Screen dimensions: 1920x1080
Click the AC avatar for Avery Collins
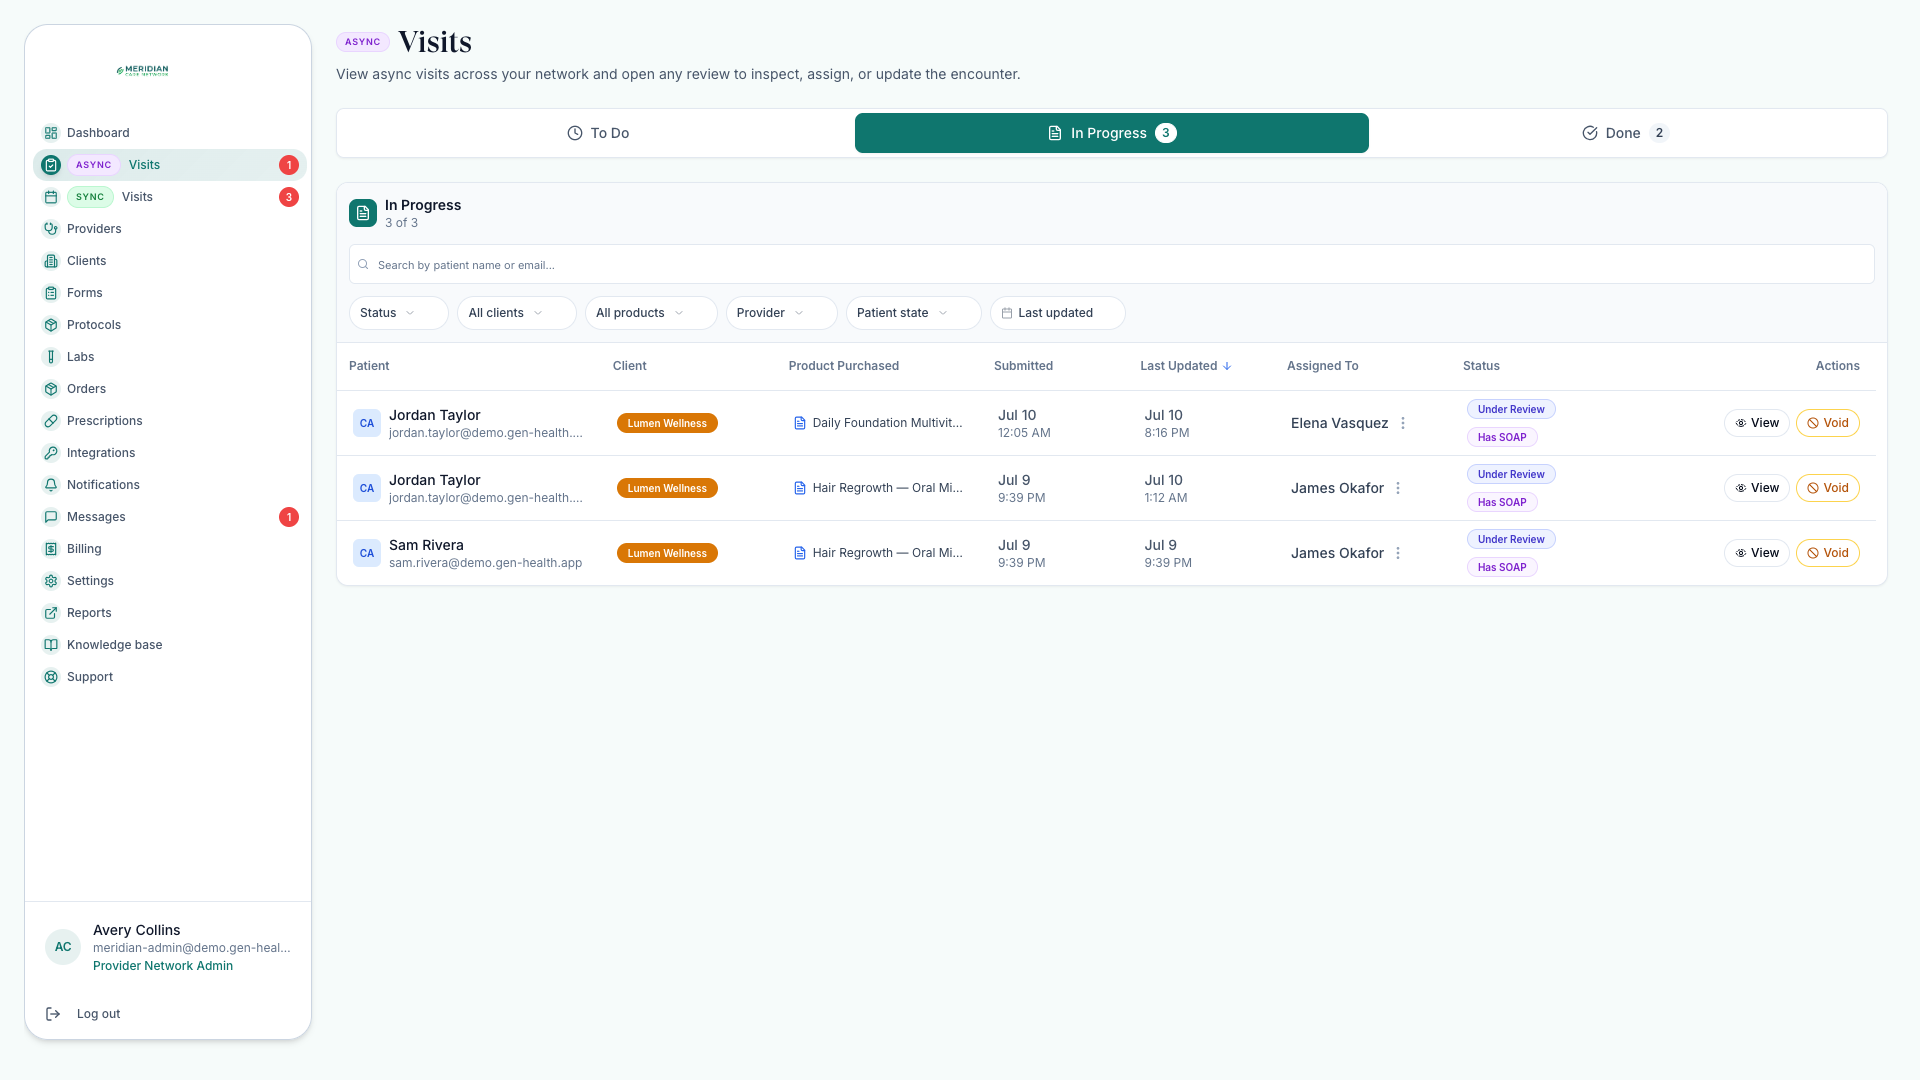(63, 947)
